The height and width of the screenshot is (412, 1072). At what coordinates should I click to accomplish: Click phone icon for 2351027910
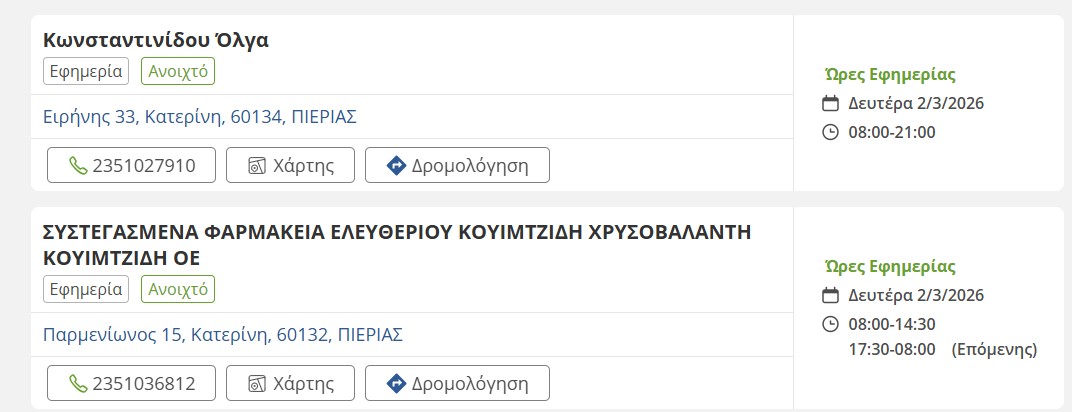point(78,165)
